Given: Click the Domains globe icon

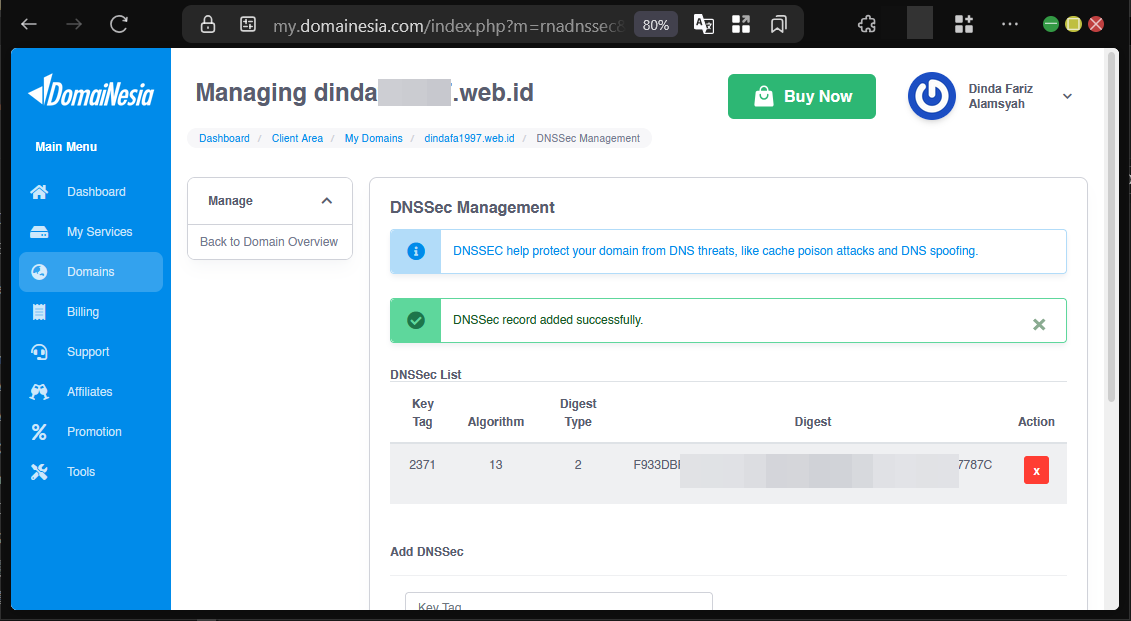Looking at the screenshot, I should click(x=39, y=272).
